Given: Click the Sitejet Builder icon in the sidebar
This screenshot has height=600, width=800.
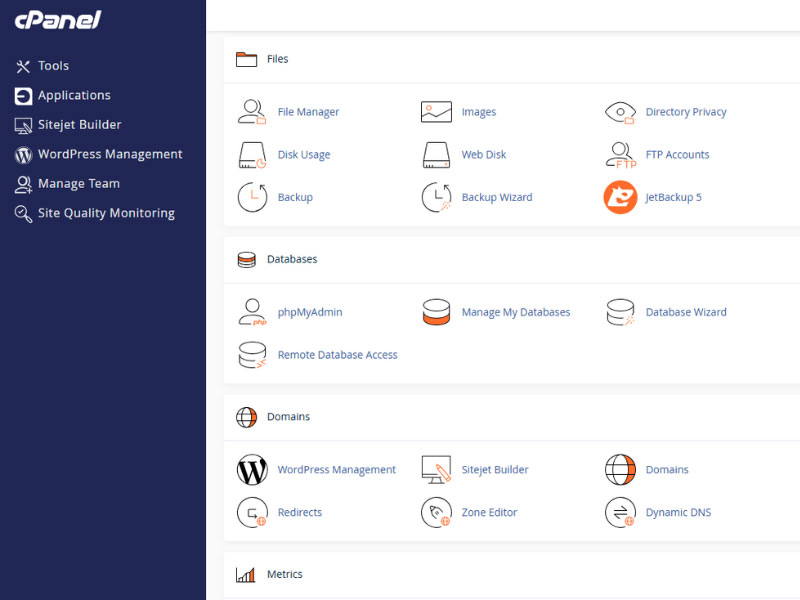Looking at the screenshot, I should (23, 126).
